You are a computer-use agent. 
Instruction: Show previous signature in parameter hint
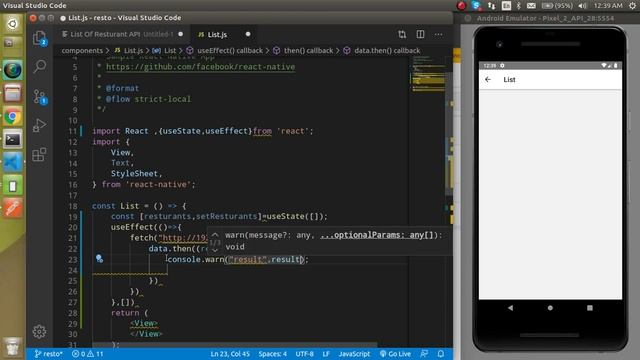click(x=215, y=235)
